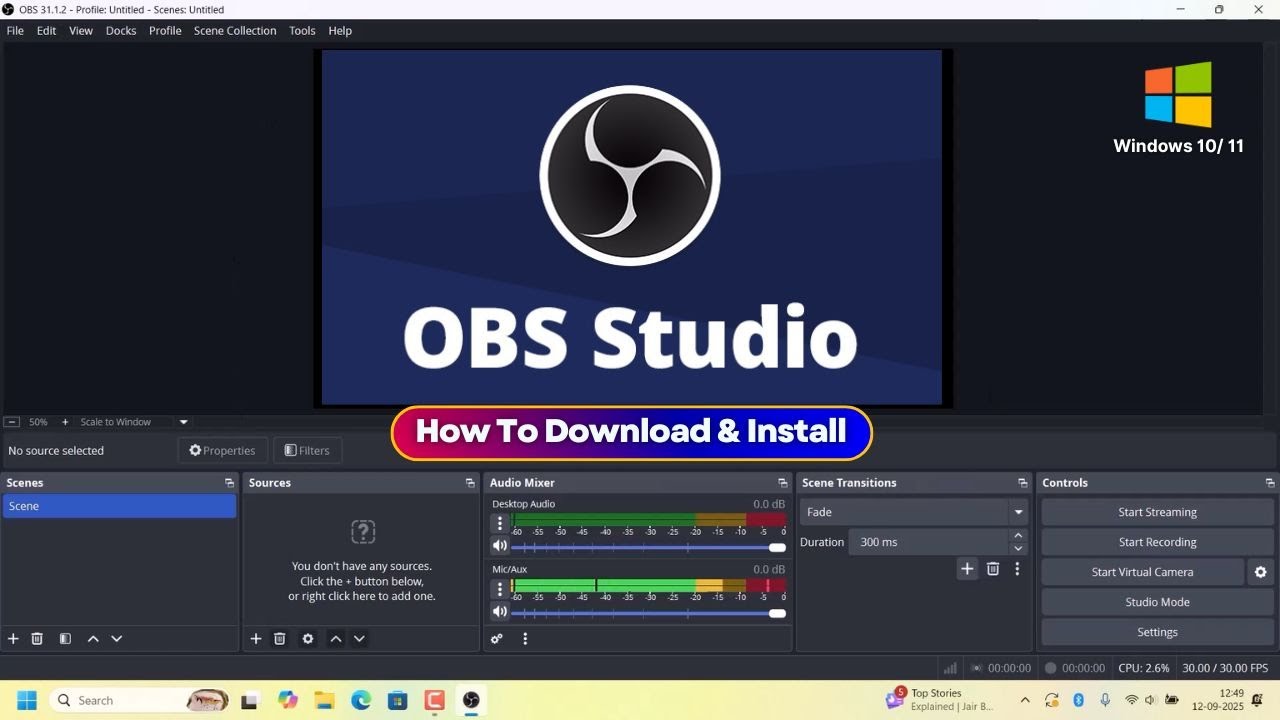Screen dimensions: 1280x720
Task: Adjust Mic/Aux volume slider
Action: point(648,613)
